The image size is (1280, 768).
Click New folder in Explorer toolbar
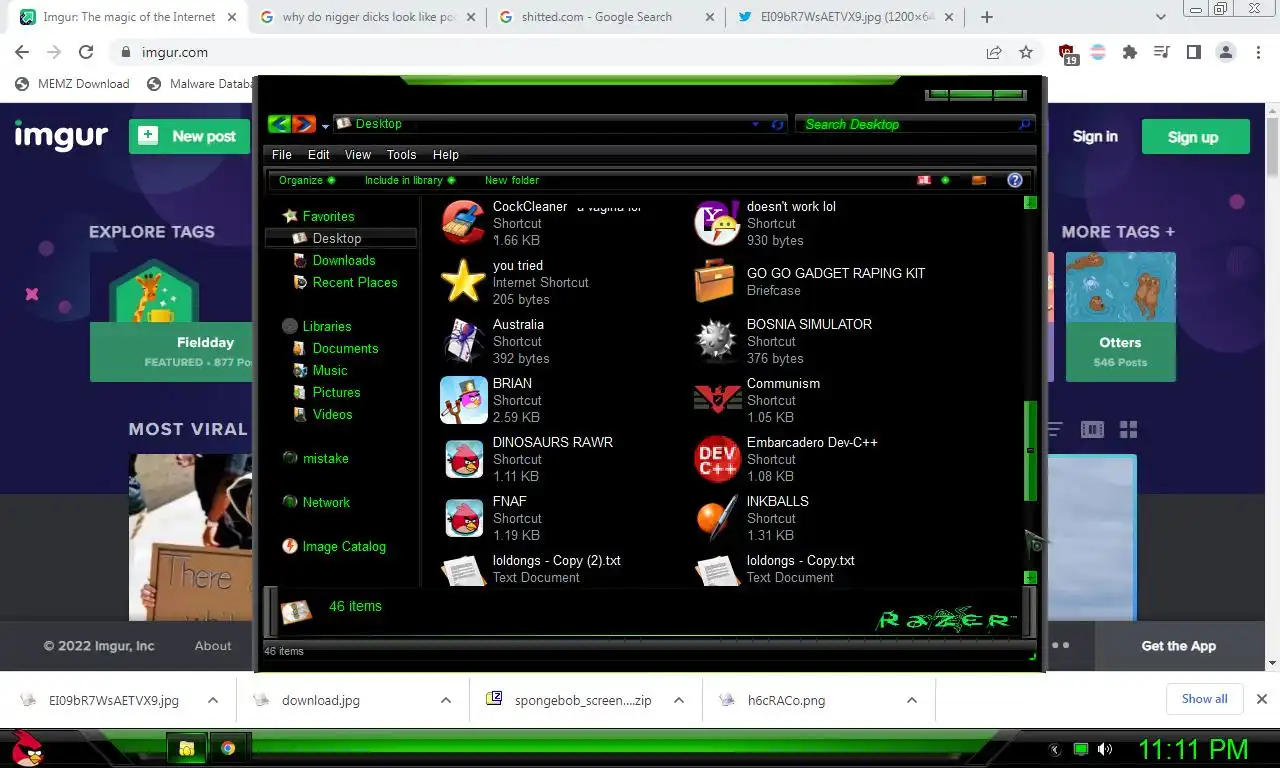(512, 180)
